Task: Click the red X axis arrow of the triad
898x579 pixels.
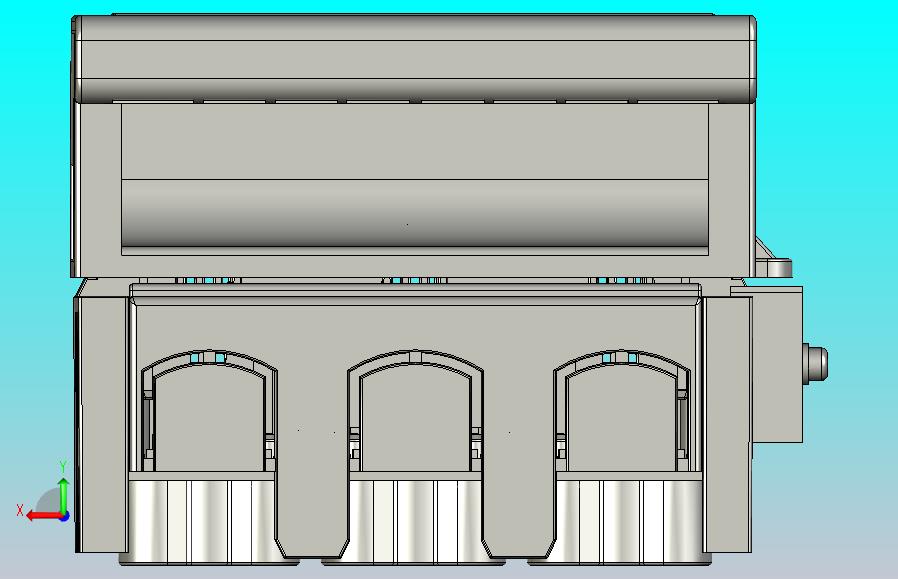Action: coord(45,516)
